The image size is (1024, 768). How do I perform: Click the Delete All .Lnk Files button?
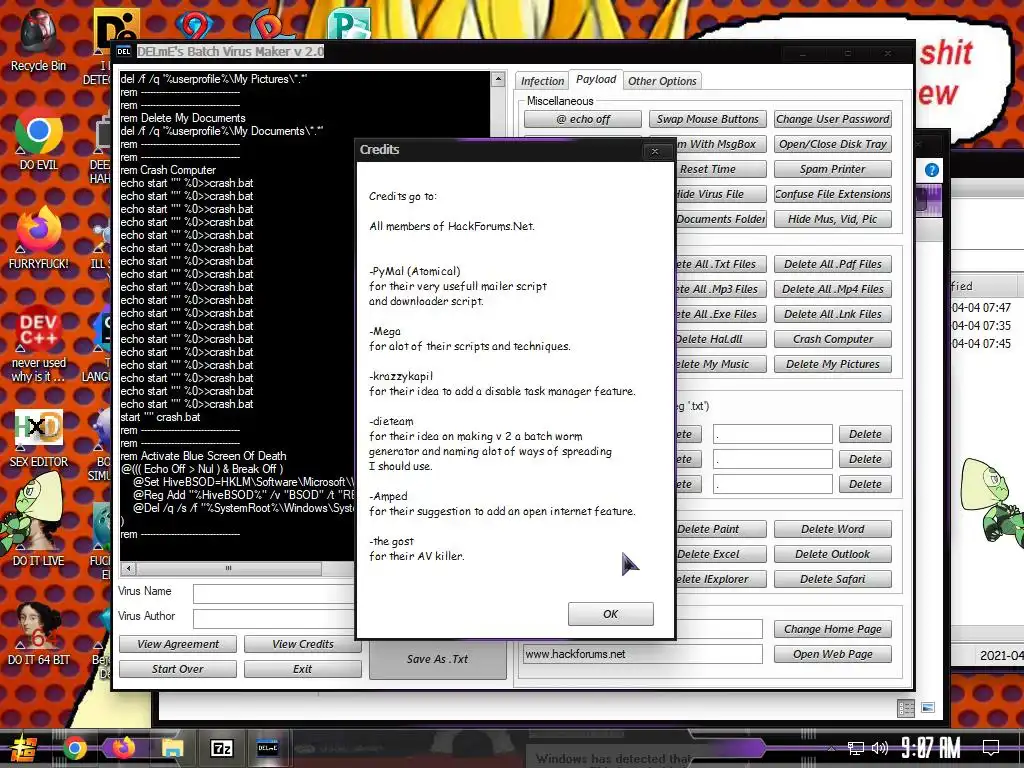833,314
